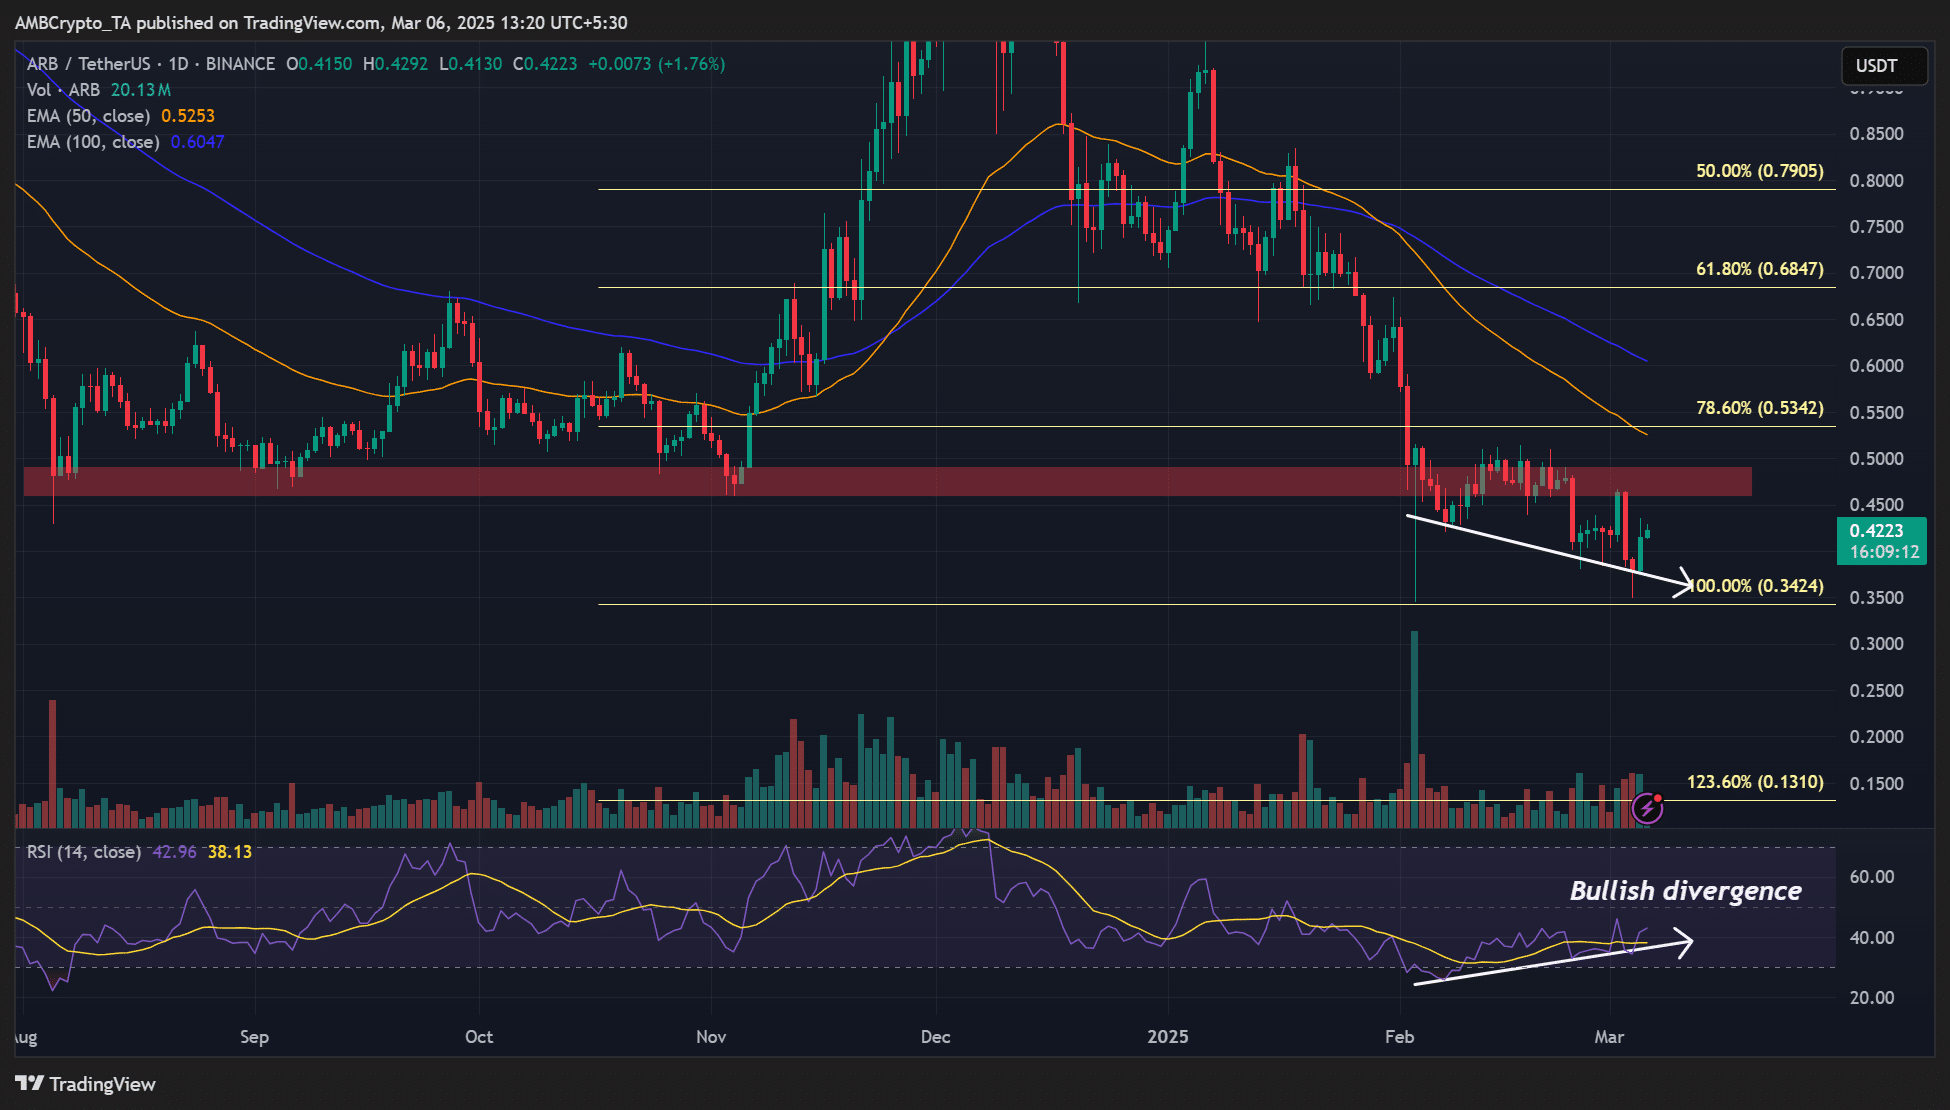Click the EMA (50, close) indicator legend
This screenshot has height=1110, width=1950.
pyautogui.click(x=88, y=116)
